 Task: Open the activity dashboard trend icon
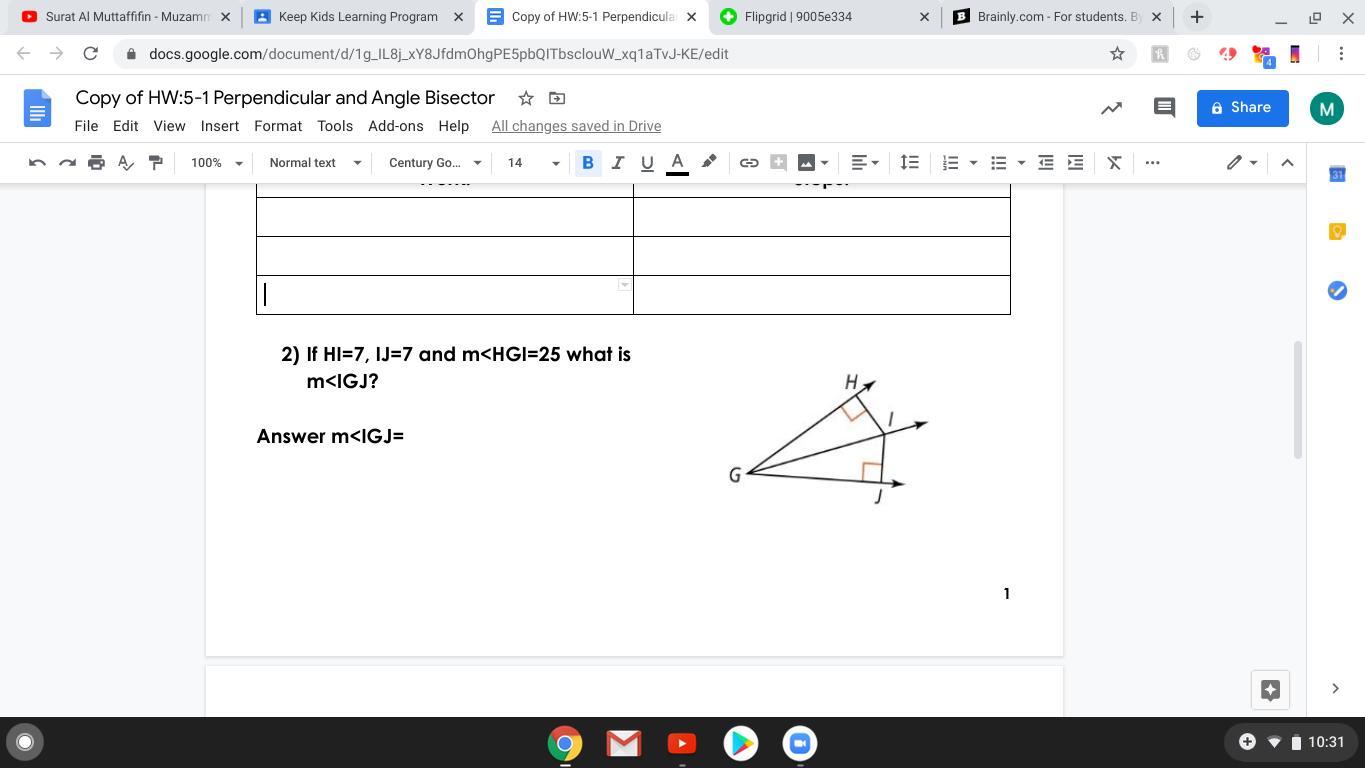click(x=1111, y=108)
